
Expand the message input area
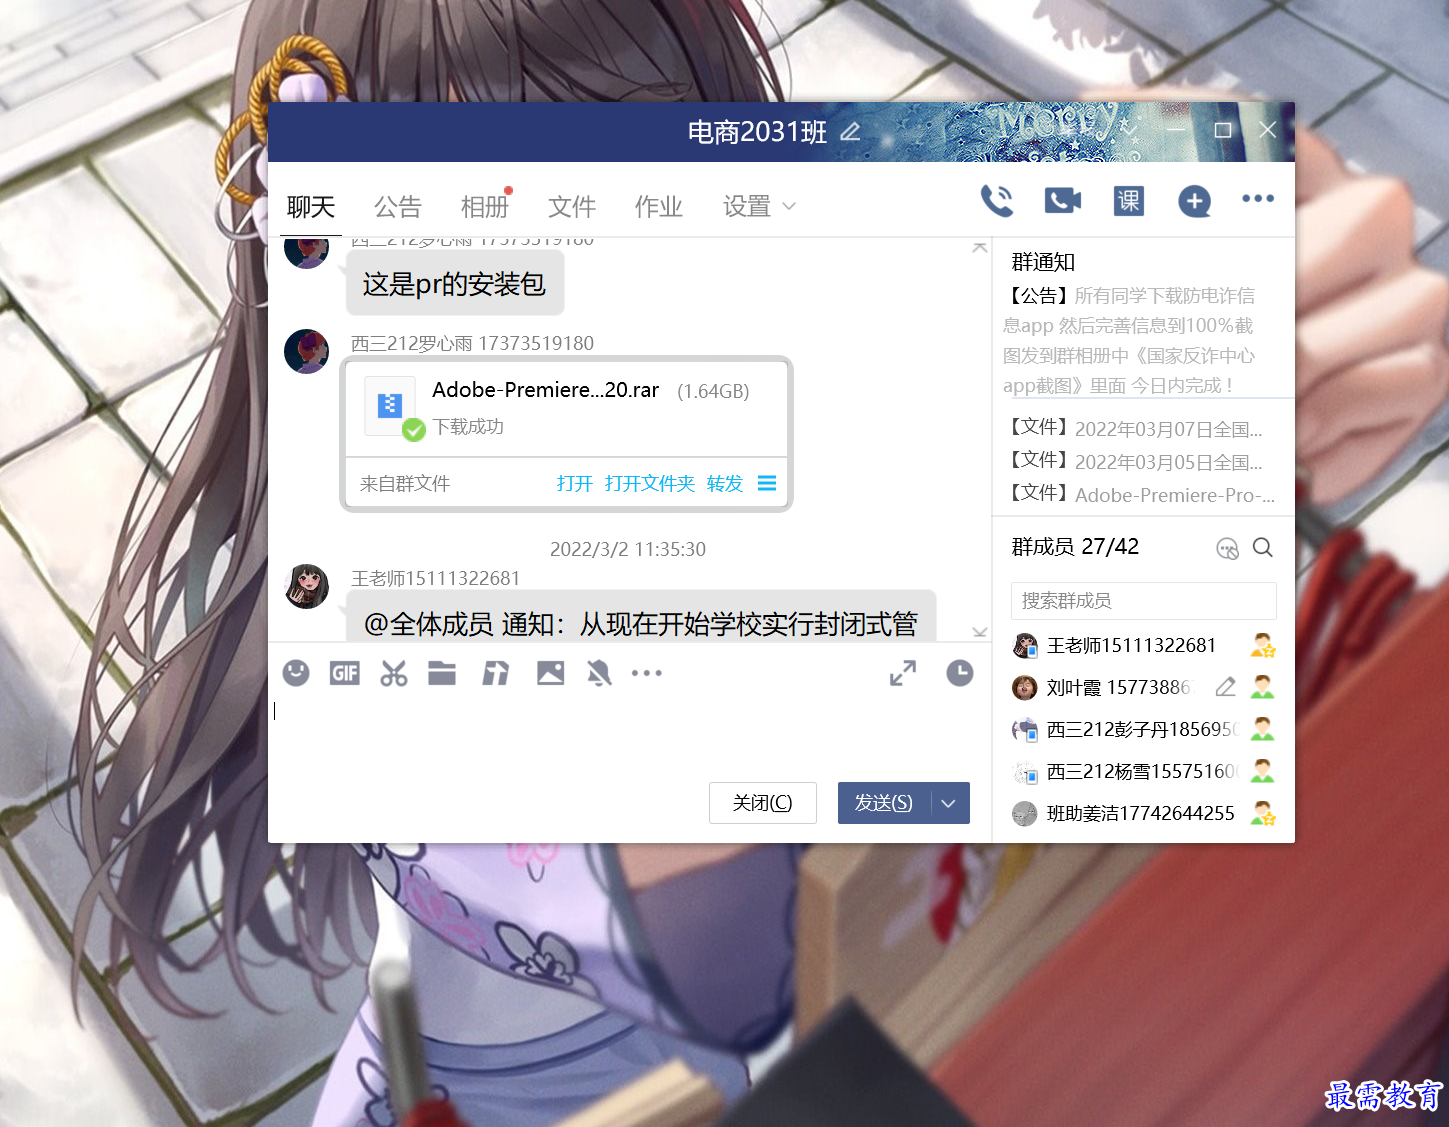point(903,673)
